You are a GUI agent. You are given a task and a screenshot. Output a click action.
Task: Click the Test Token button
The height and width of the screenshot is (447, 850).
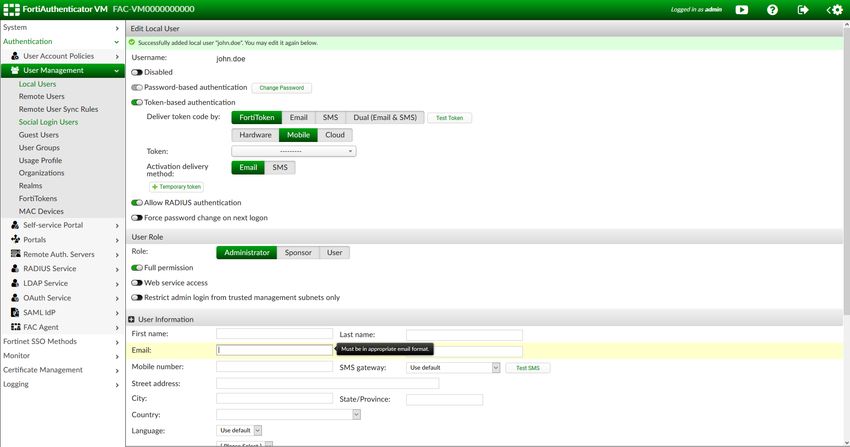click(x=449, y=118)
